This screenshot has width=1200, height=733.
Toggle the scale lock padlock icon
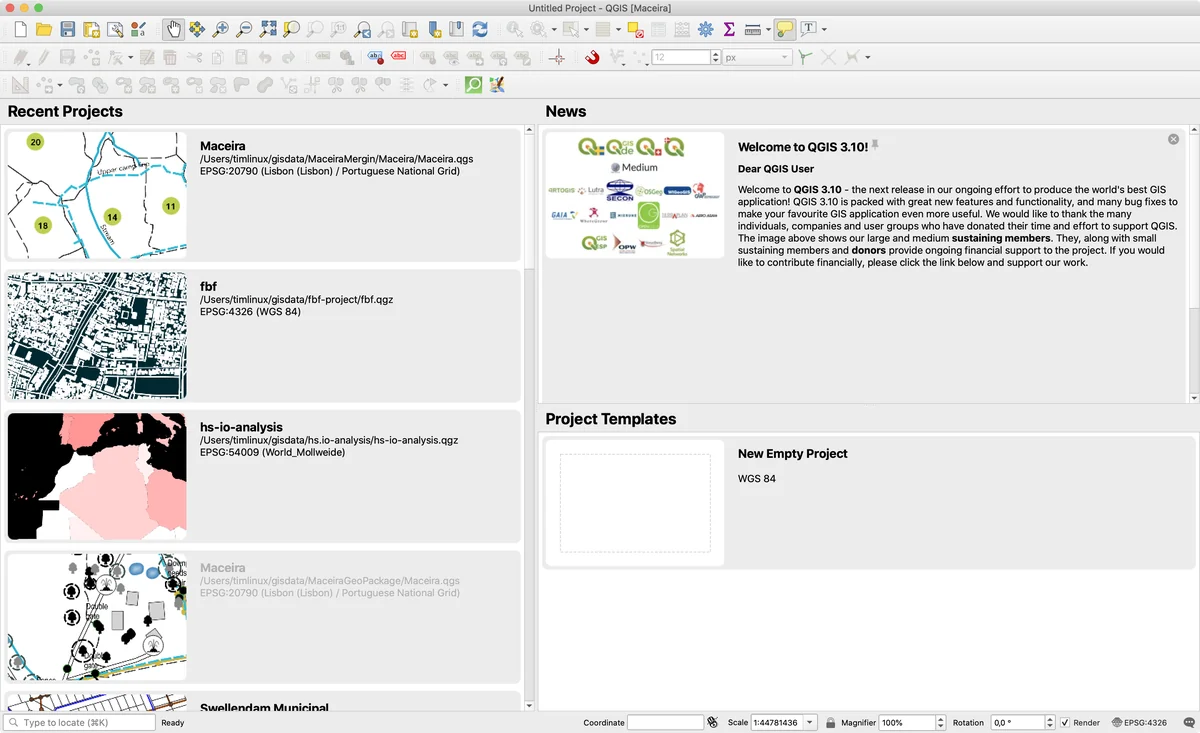tap(830, 722)
